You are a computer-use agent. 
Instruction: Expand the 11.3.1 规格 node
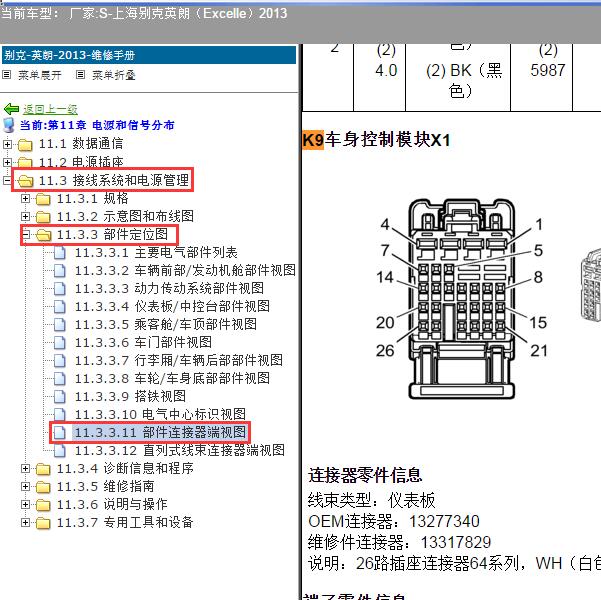25,198
